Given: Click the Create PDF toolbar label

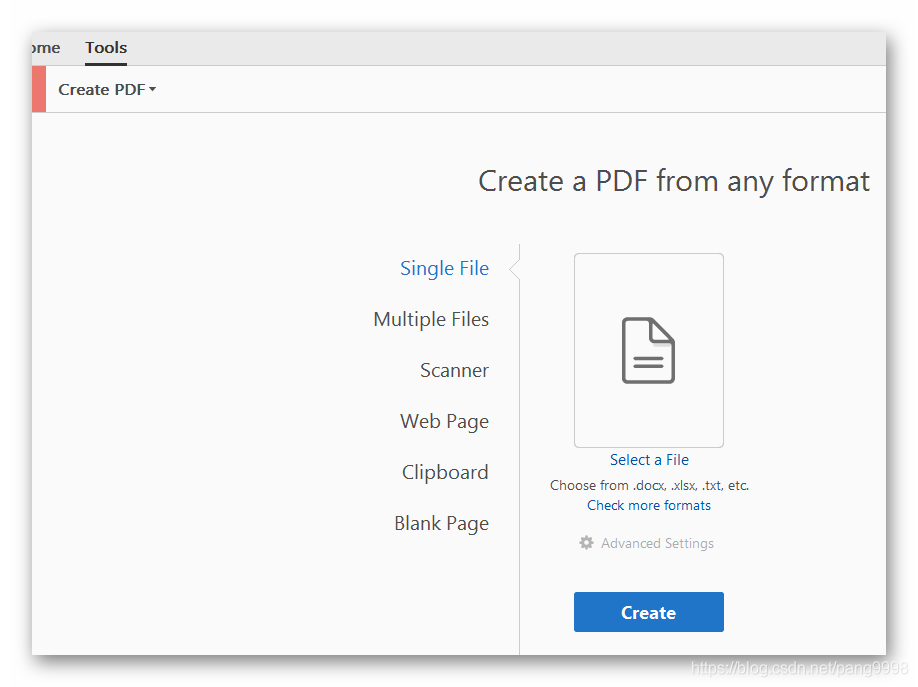Looking at the screenshot, I should [x=101, y=89].
